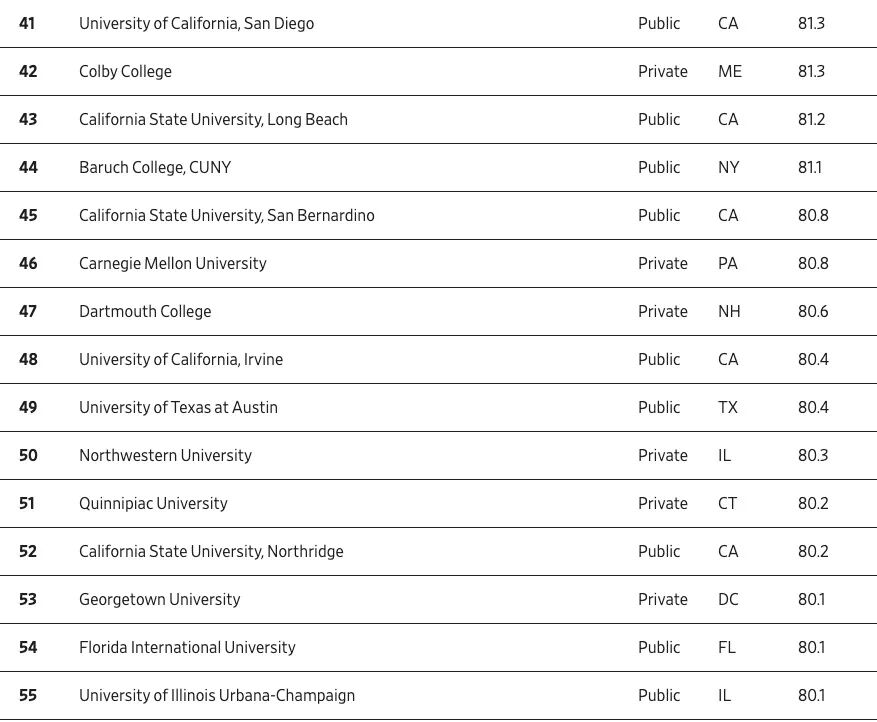Viewport: 877px width, 722px height.
Task: Select University of Texas at Austin
Action: (x=178, y=407)
